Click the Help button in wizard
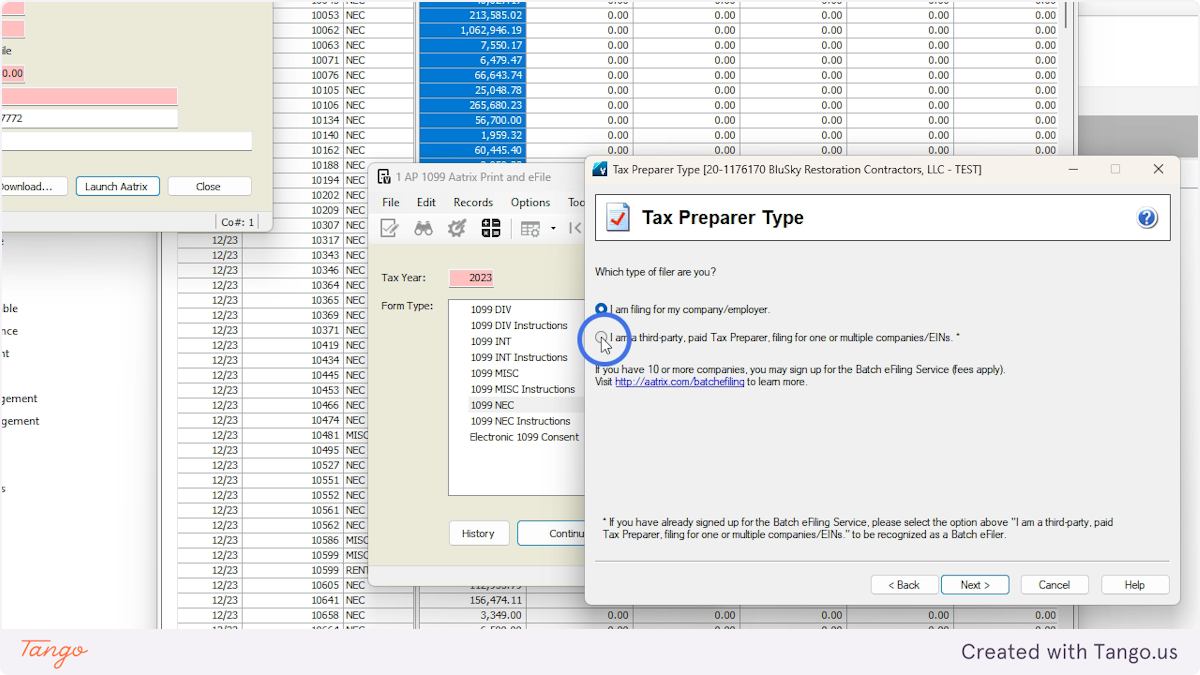The image size is (1200, 675). (1135, 585)
